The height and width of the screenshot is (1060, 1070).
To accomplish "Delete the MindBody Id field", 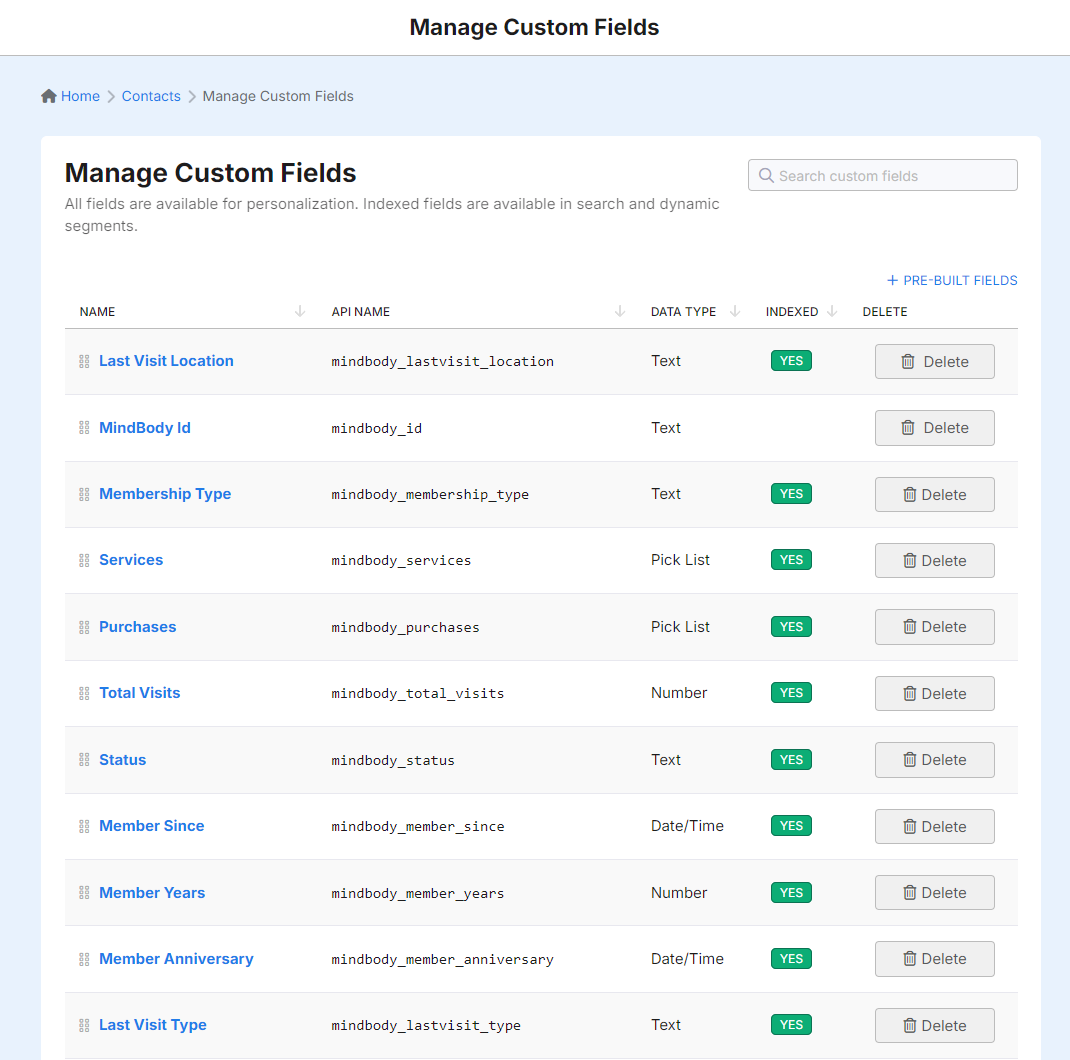I will (x=934, y=428).
